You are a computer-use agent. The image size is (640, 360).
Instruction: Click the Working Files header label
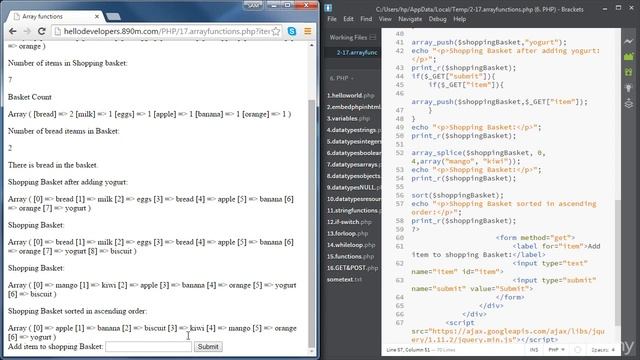349,38
